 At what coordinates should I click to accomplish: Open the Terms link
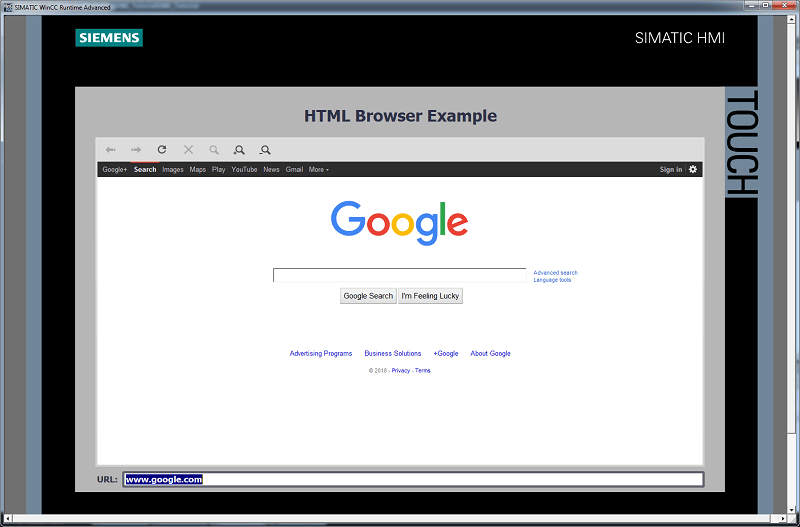coord(422,370)
